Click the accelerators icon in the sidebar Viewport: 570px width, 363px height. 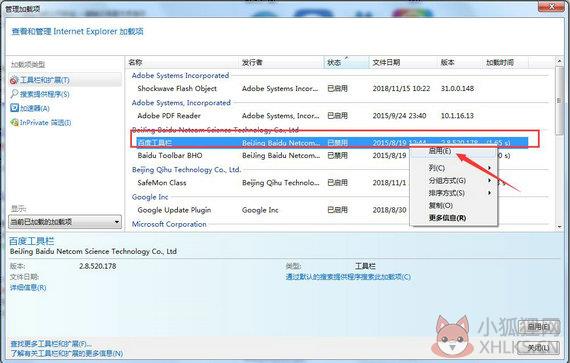14,108
